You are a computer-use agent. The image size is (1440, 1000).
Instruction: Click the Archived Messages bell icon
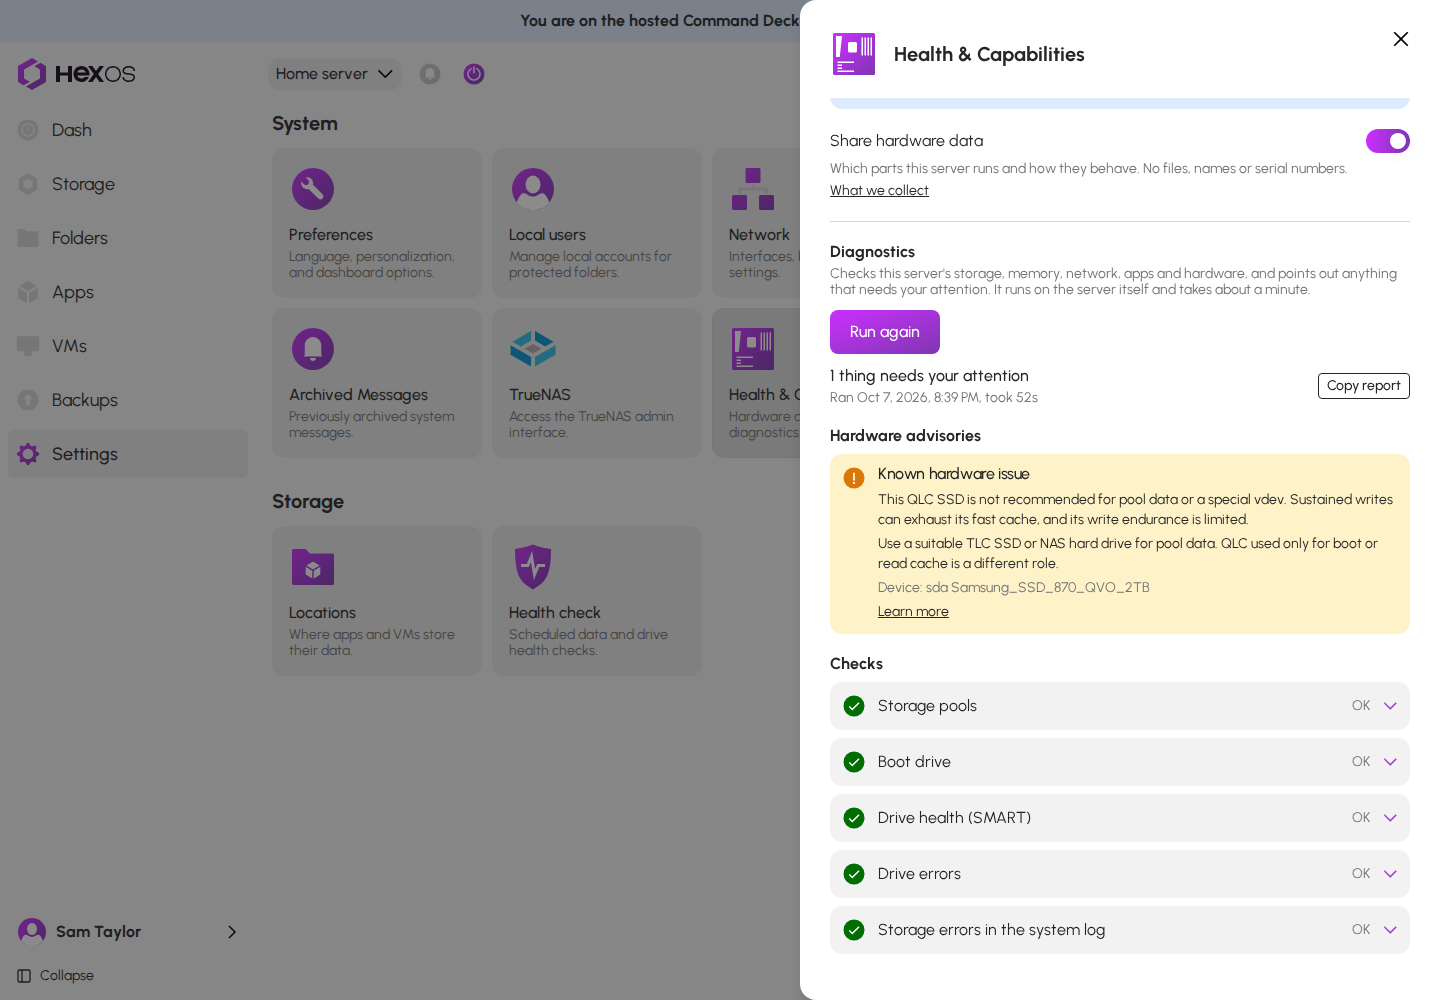(313, 349)
